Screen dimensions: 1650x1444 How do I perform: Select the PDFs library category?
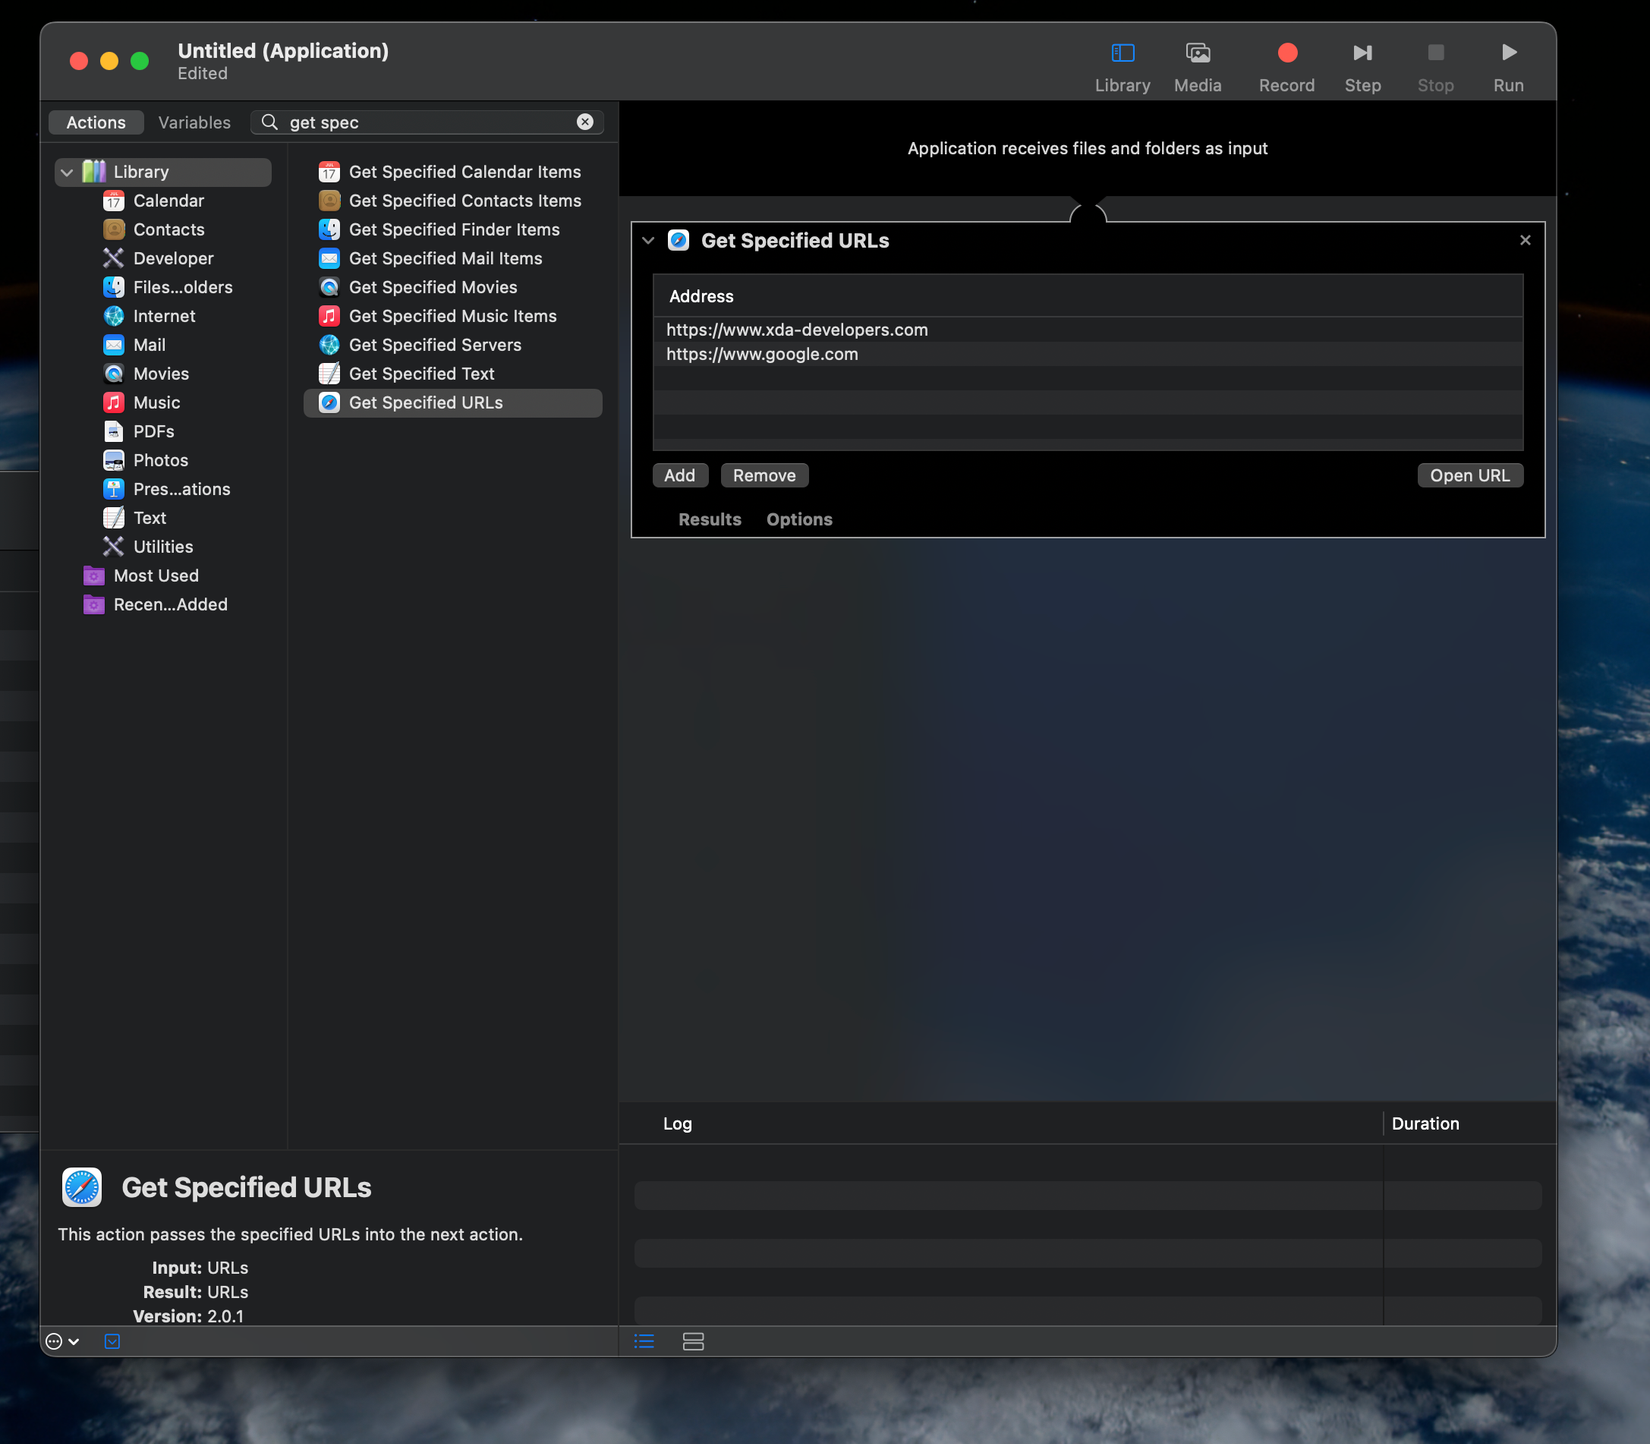point(153,431)
